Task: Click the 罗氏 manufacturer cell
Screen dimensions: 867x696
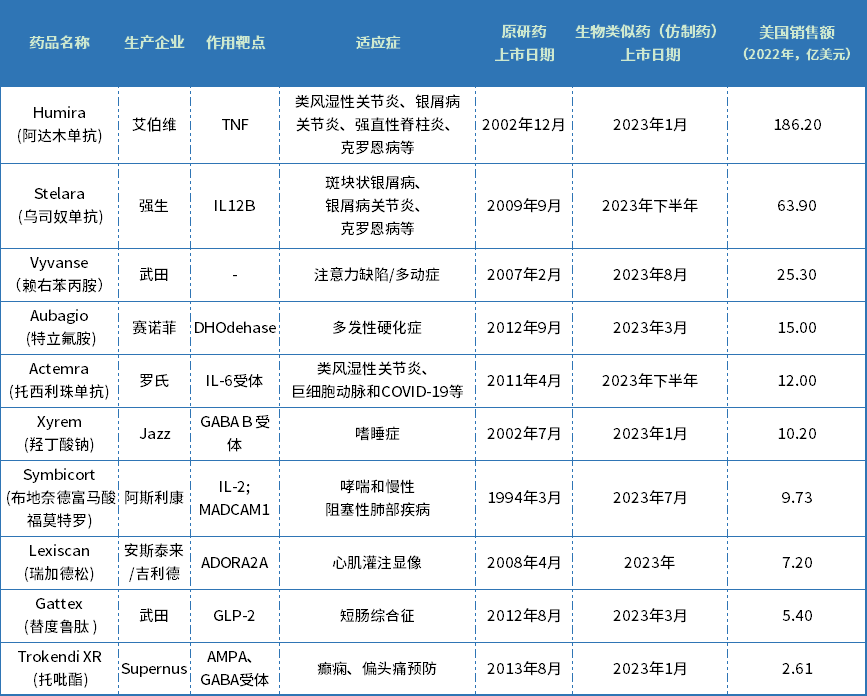Action: 154,380
